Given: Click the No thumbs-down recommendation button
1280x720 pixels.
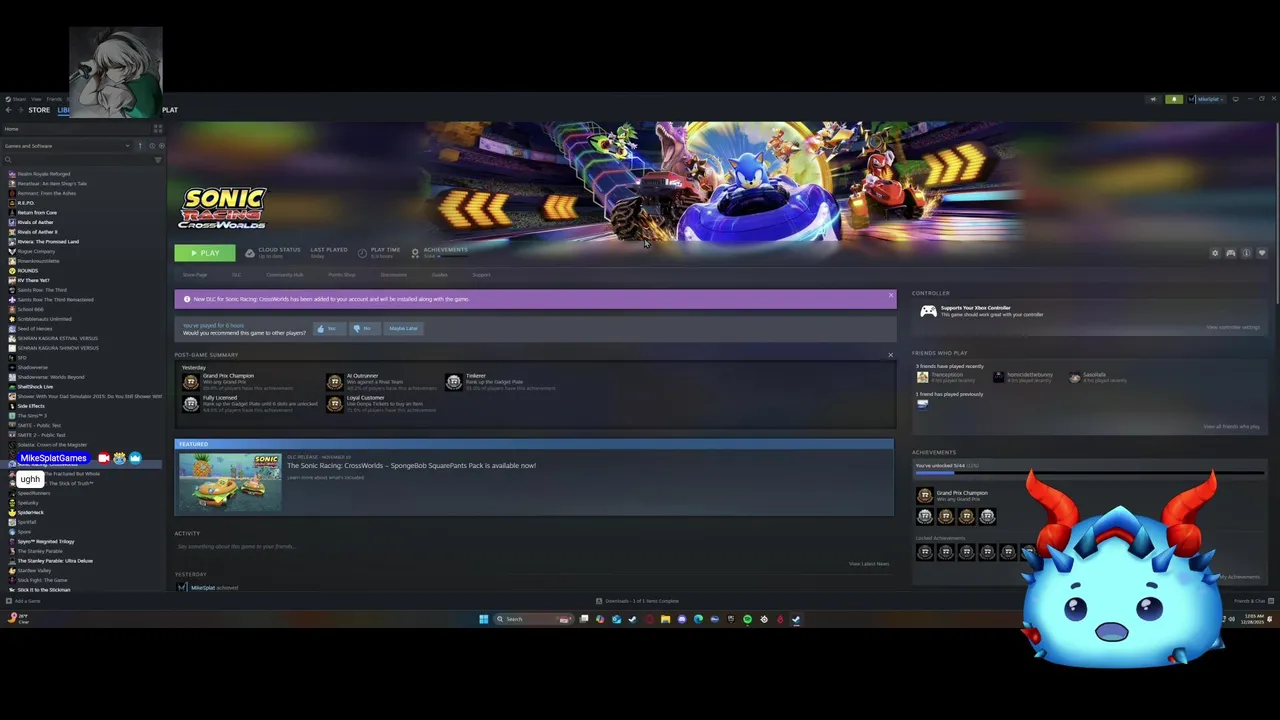Looking at the screenshot, I should pos(363,328).
